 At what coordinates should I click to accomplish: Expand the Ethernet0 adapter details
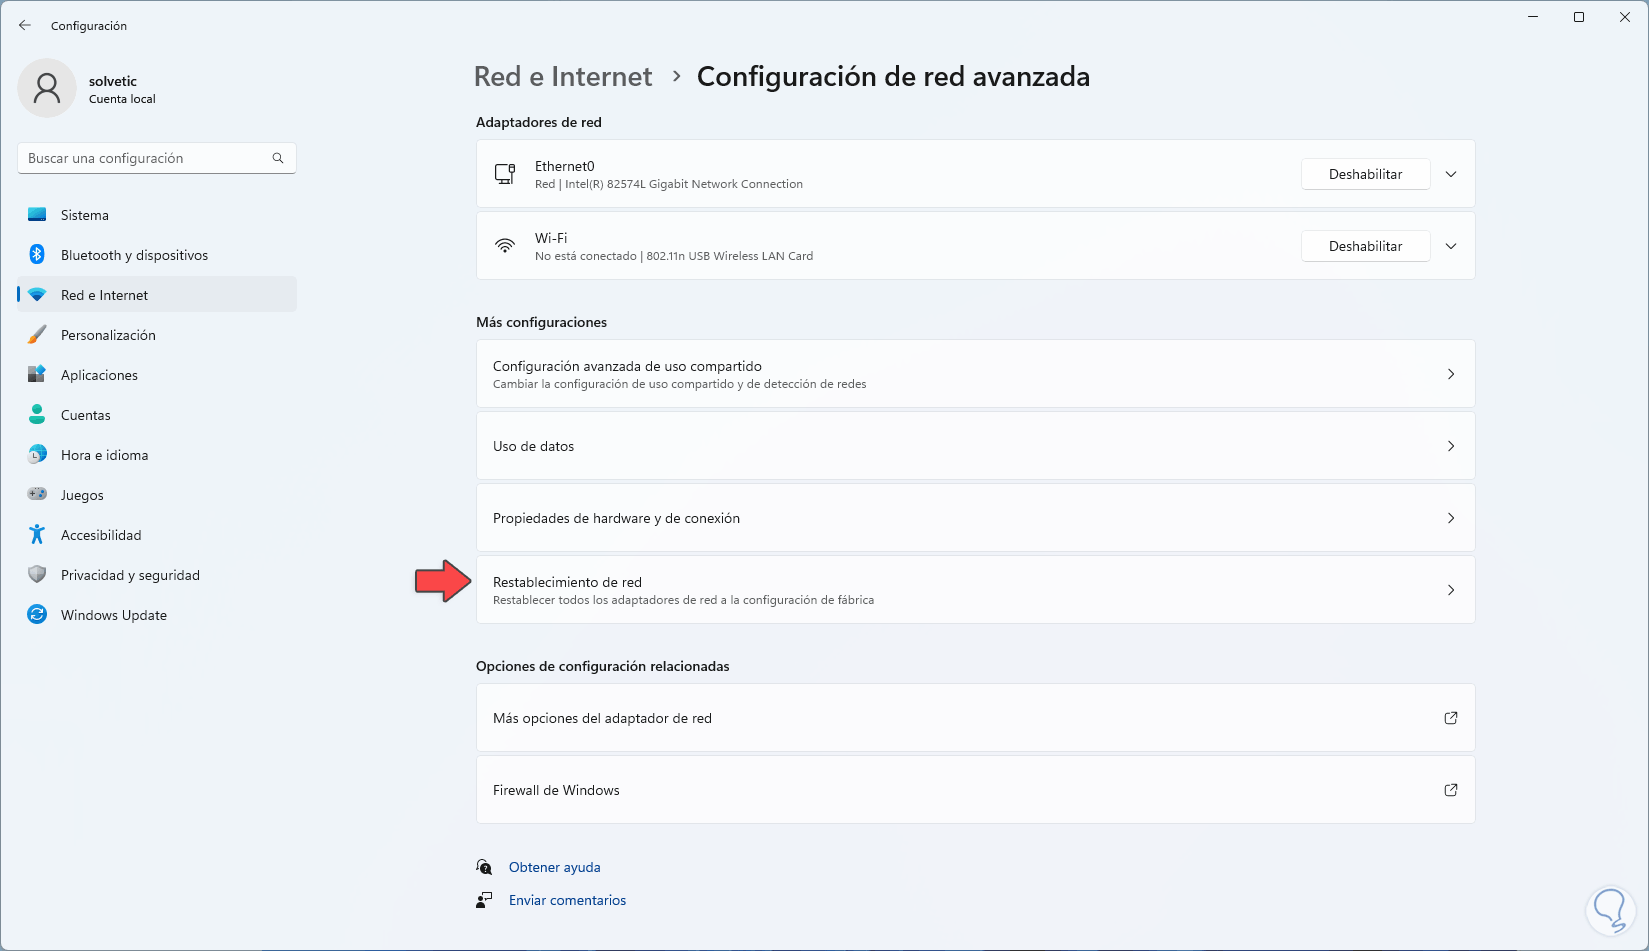coord(1451,174)
